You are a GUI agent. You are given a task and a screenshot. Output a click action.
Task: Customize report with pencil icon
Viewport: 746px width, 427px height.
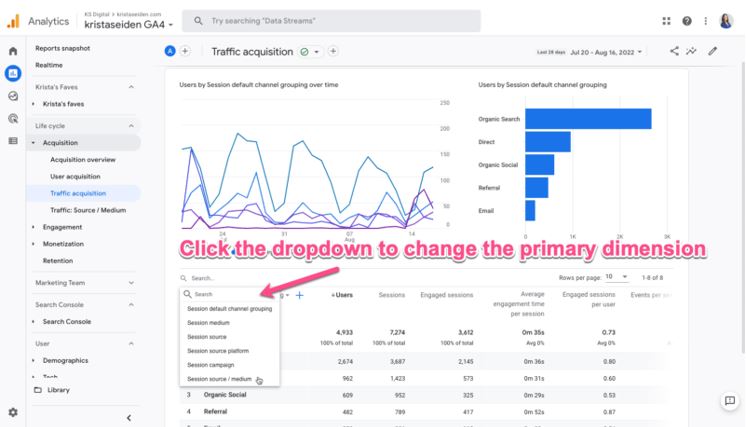pos(712,51)
